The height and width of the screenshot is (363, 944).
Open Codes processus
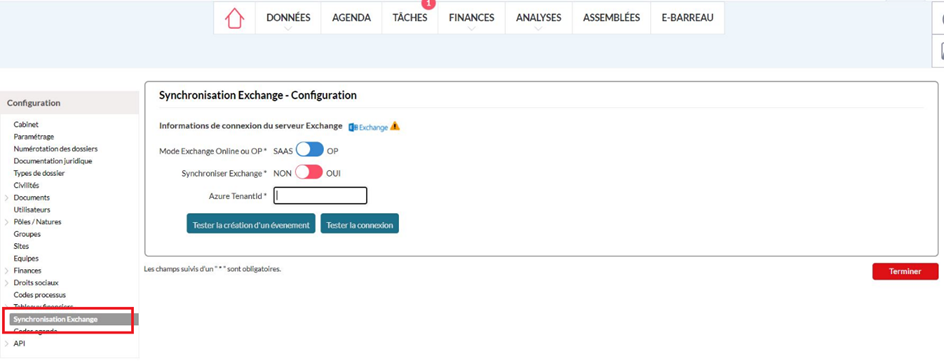[x=40, y=294]
